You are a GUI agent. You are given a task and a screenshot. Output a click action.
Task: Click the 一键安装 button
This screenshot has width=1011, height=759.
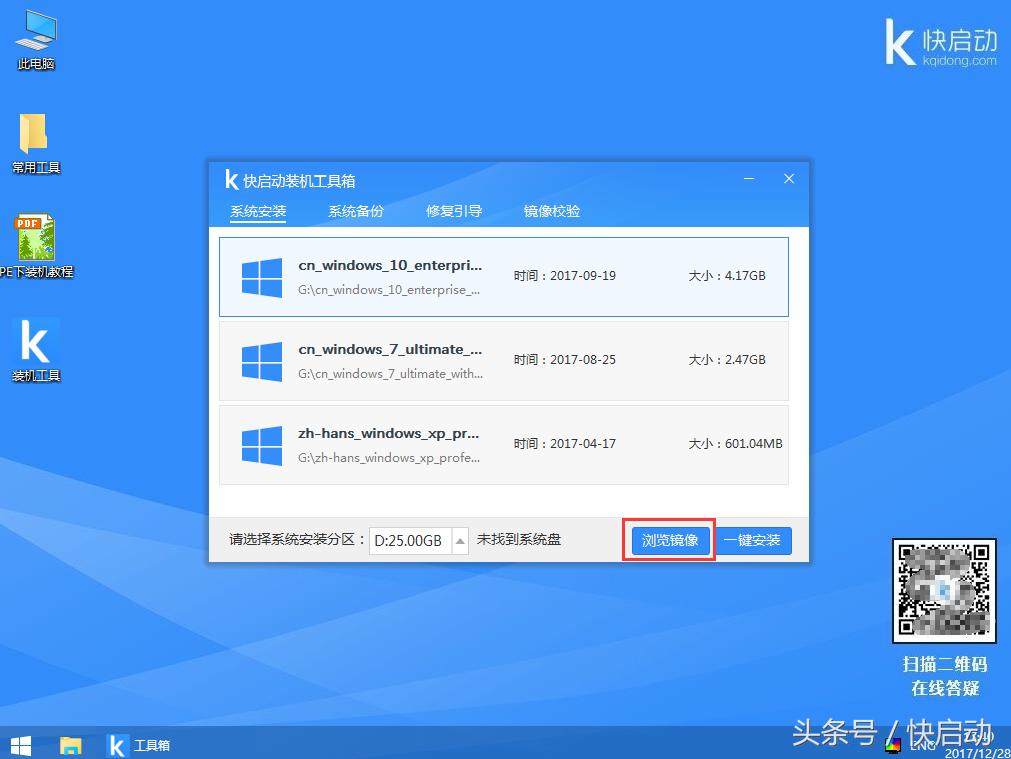[x=755, y=540]
